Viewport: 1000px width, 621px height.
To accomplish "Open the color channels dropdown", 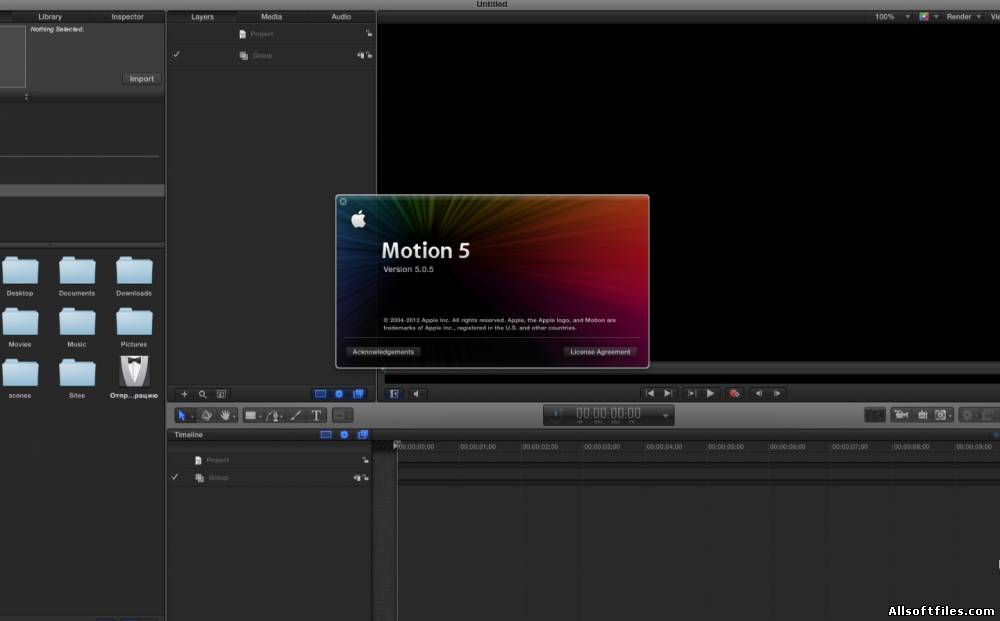I will tap(926, 17).
